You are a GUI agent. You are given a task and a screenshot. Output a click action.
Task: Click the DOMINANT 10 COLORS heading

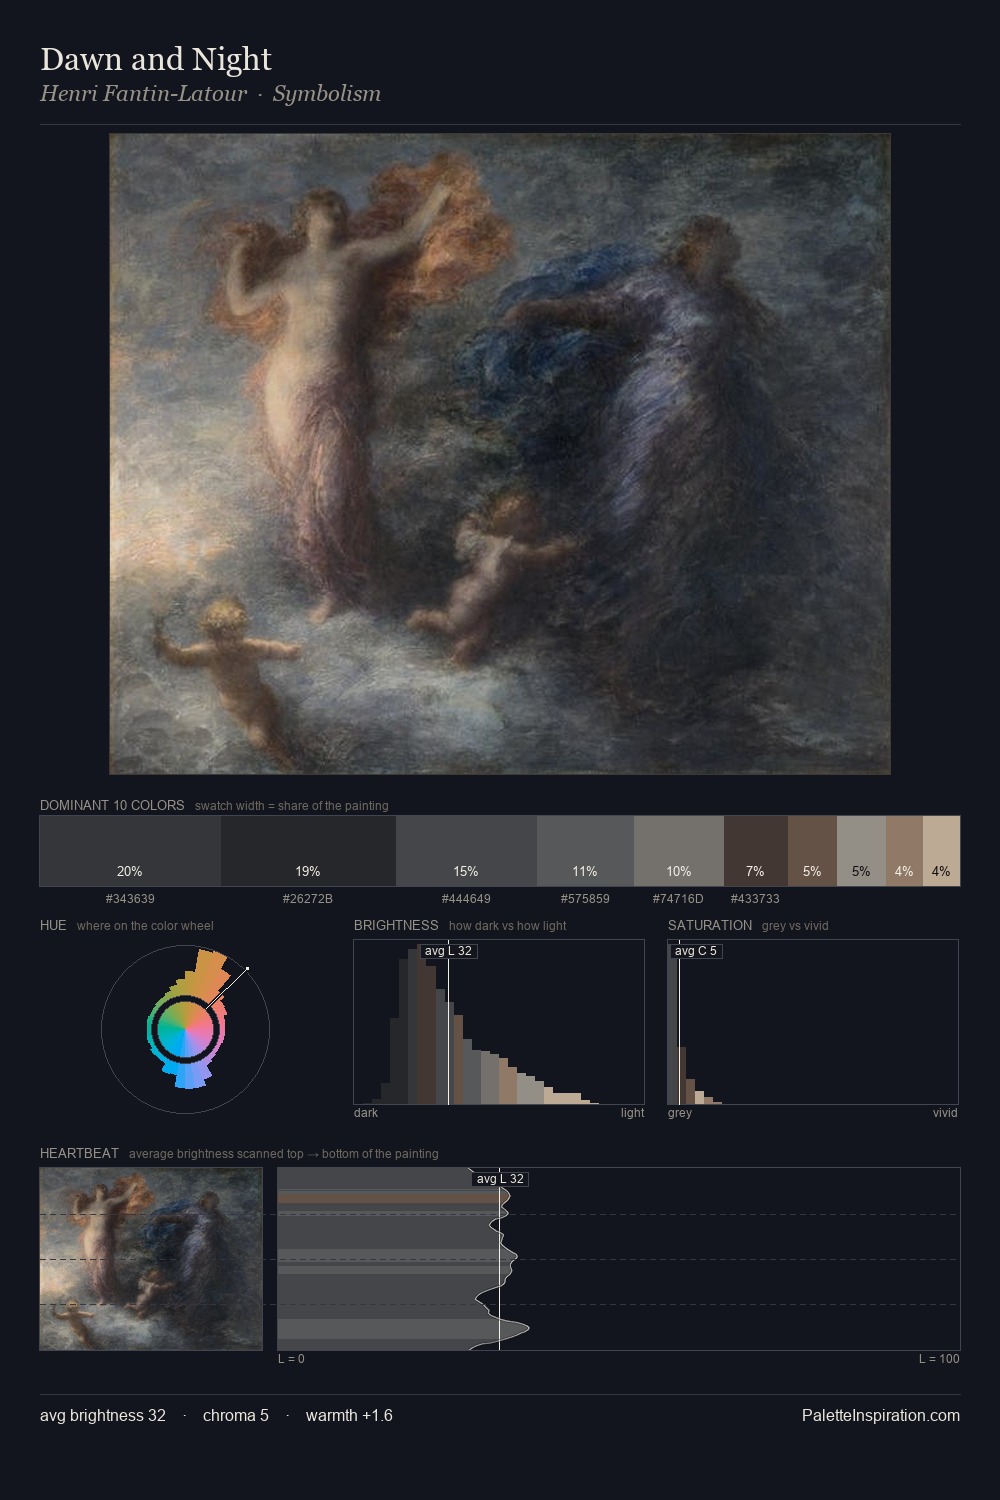click(x=112, y=805)
